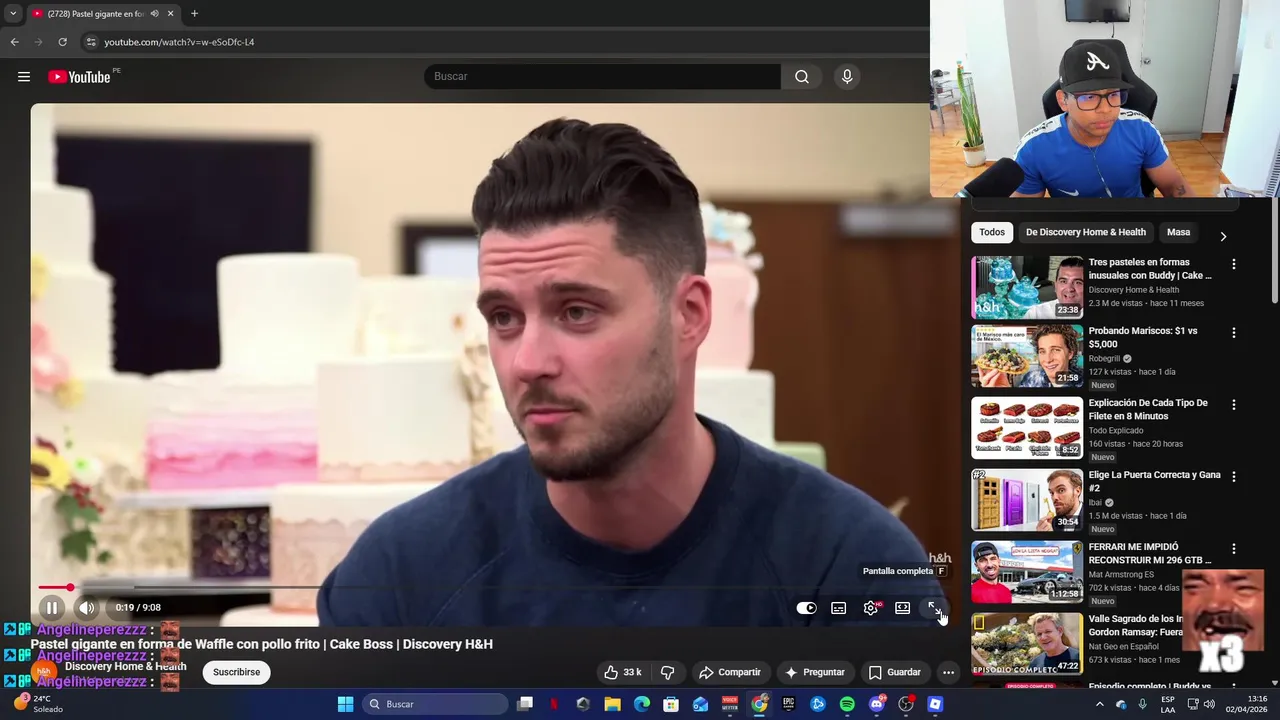Image resolution: width=1280 pixels, height=720 pixels.
Task: Like the video with 33 k likes
Action: 623,672
